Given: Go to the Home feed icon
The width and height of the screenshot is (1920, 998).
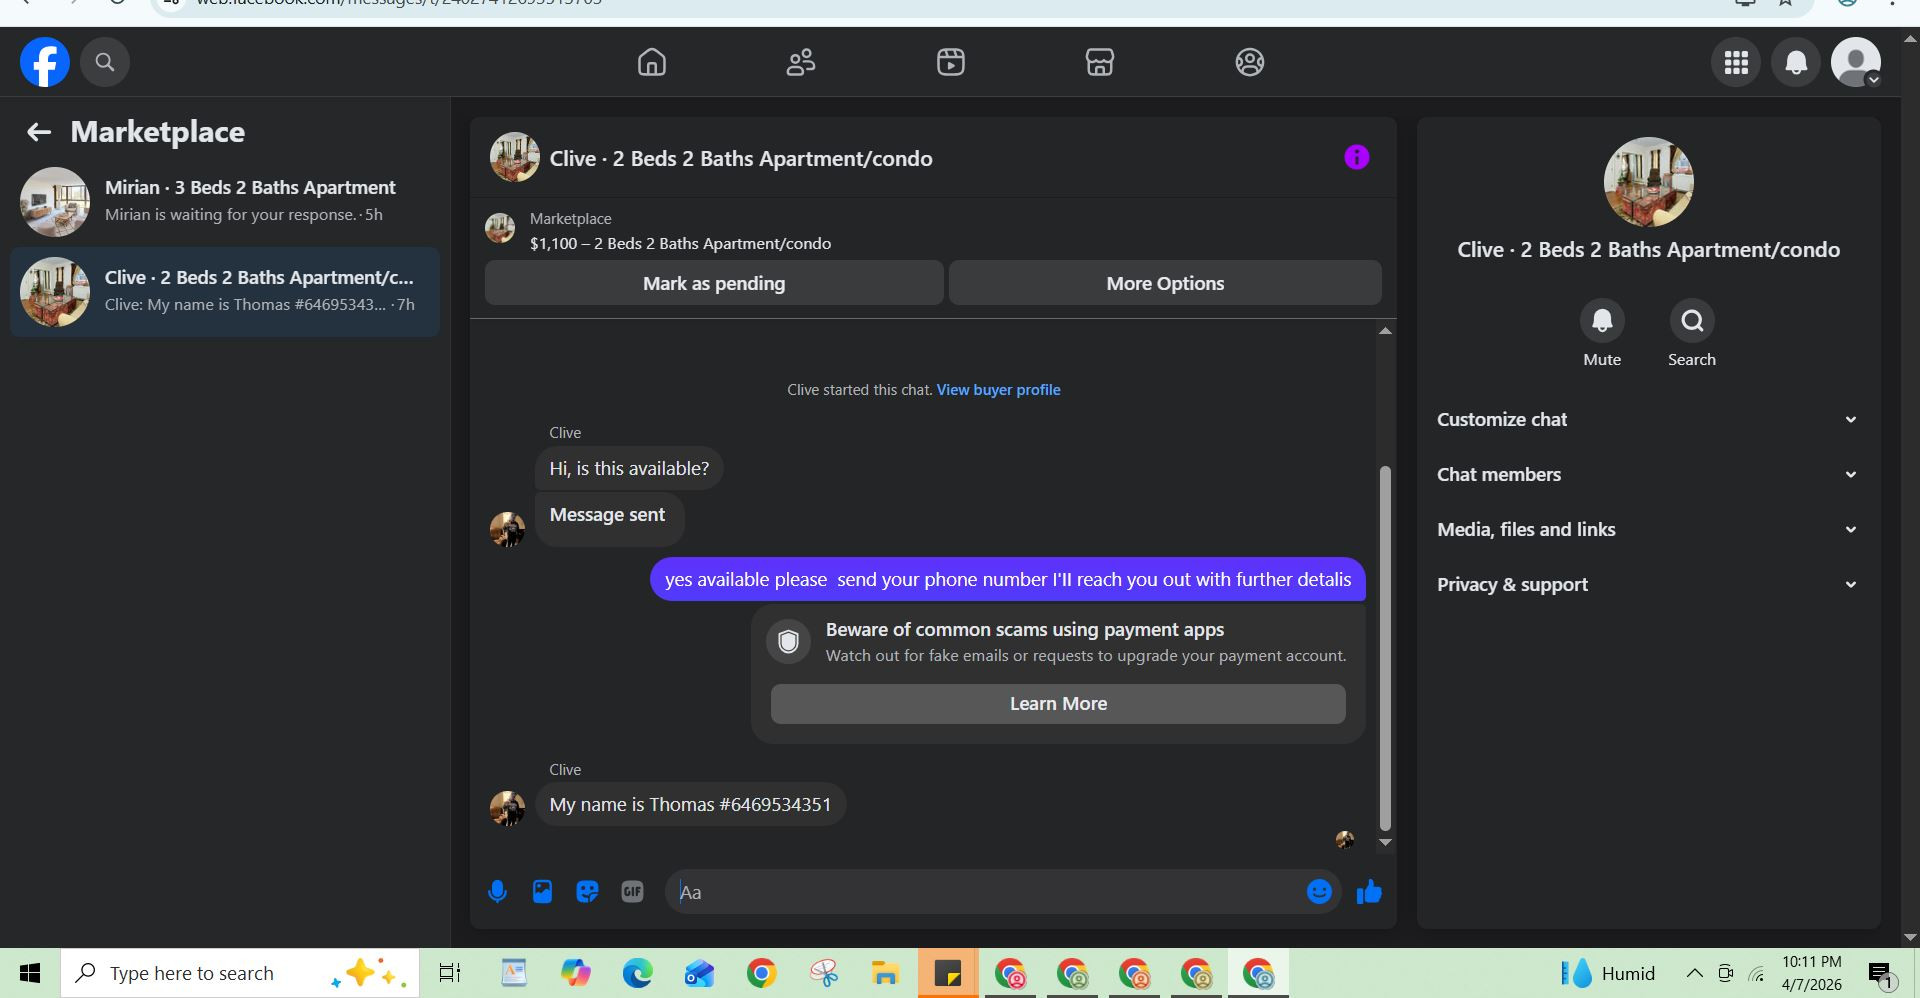Looking at the screenshot, I should point(652,62).
